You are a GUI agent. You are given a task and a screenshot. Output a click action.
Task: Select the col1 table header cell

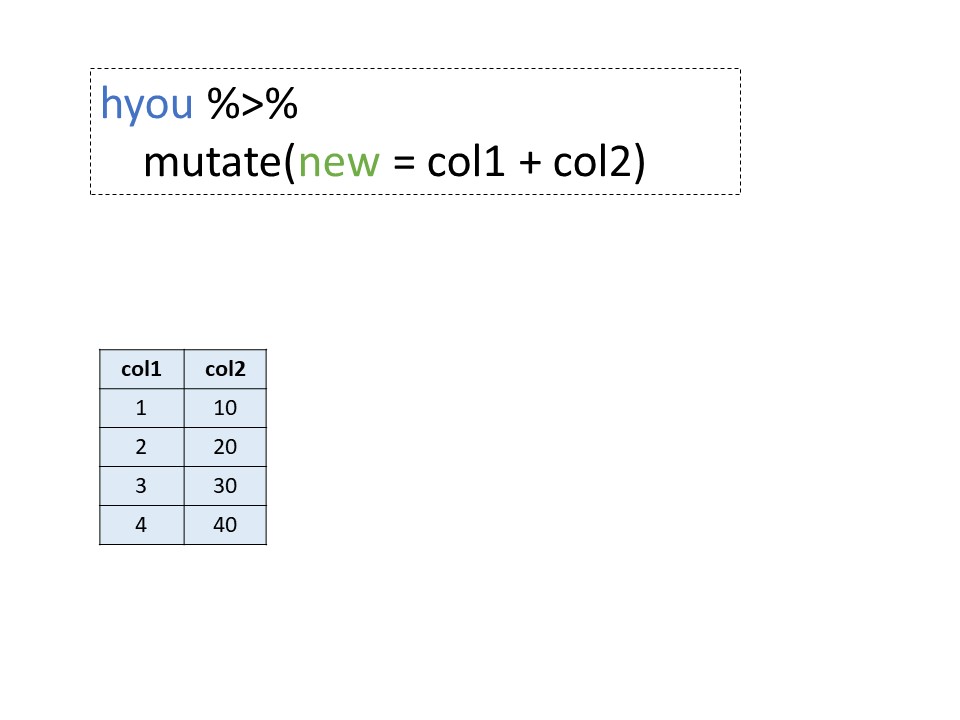tap(142, 369)
